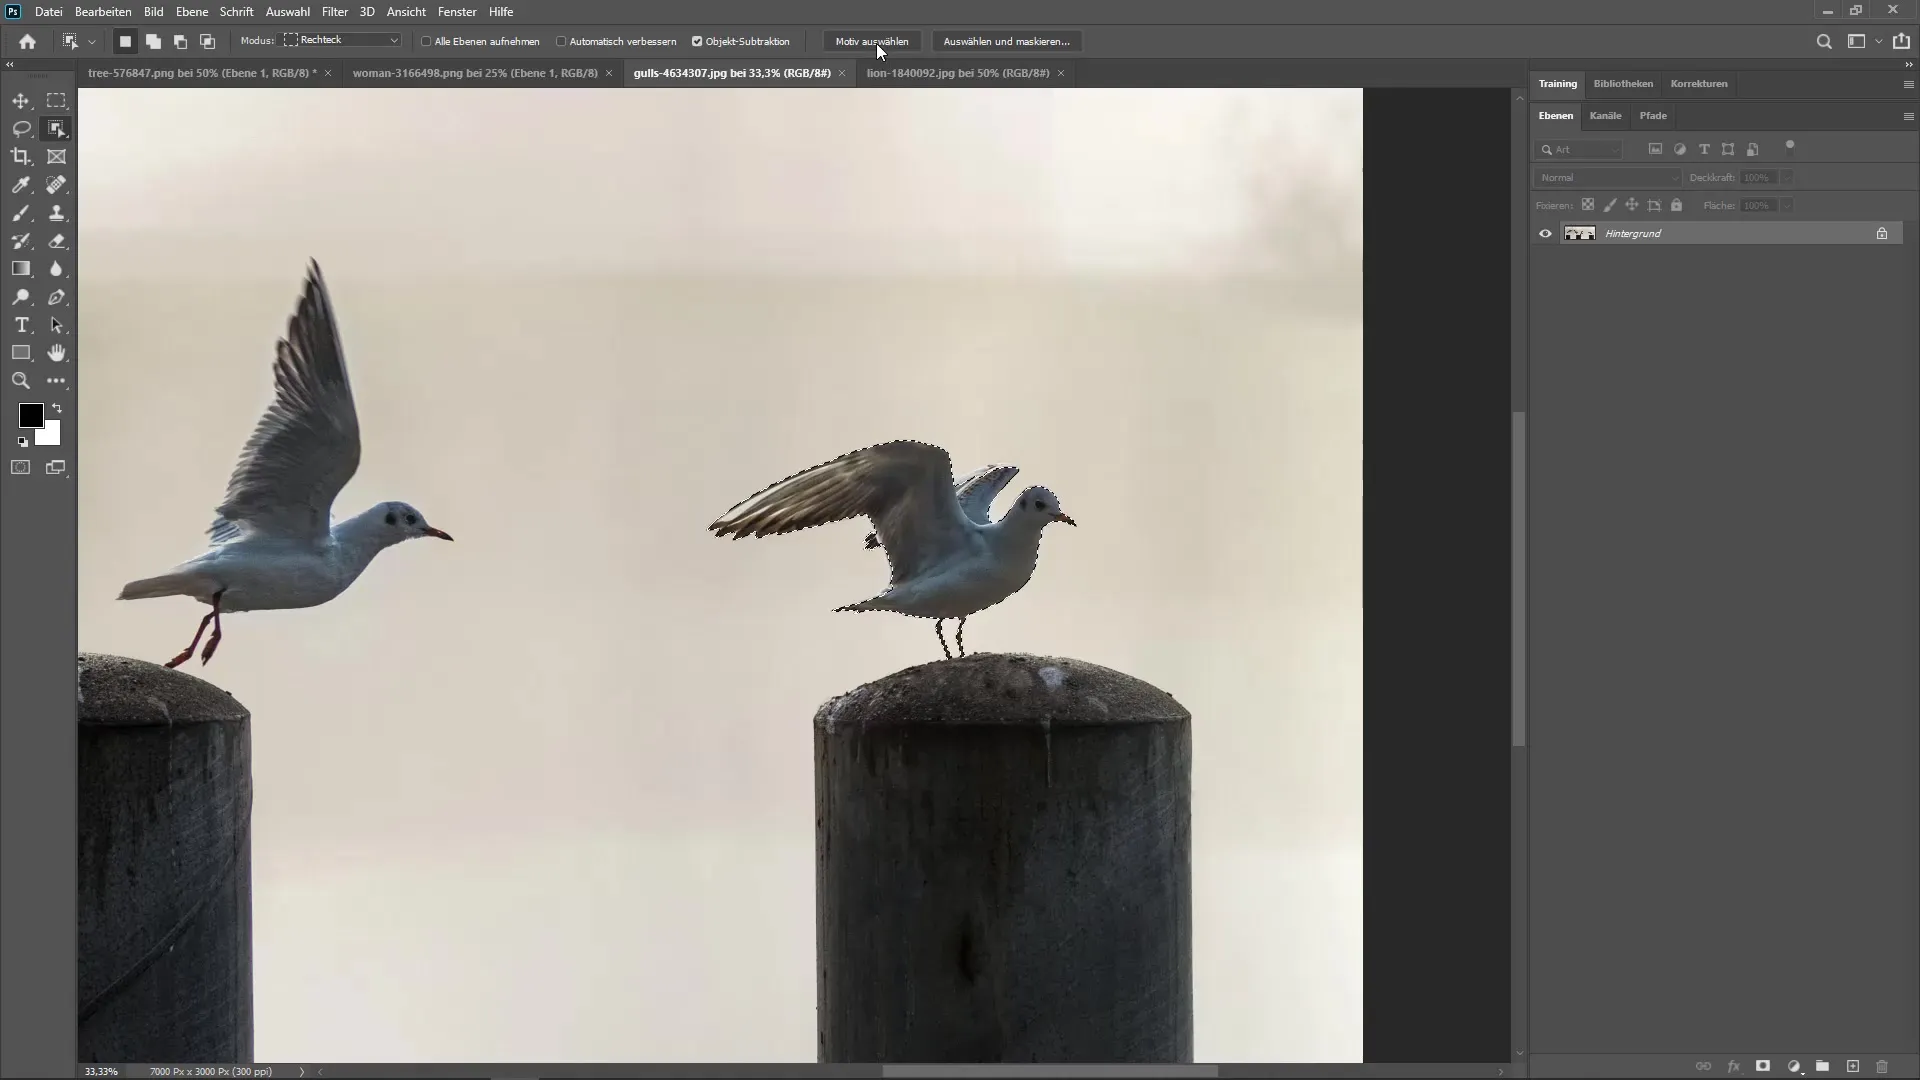Select the Zoom tool
The height and width of the screenshot is (1080, 1920).
[21, 381]
